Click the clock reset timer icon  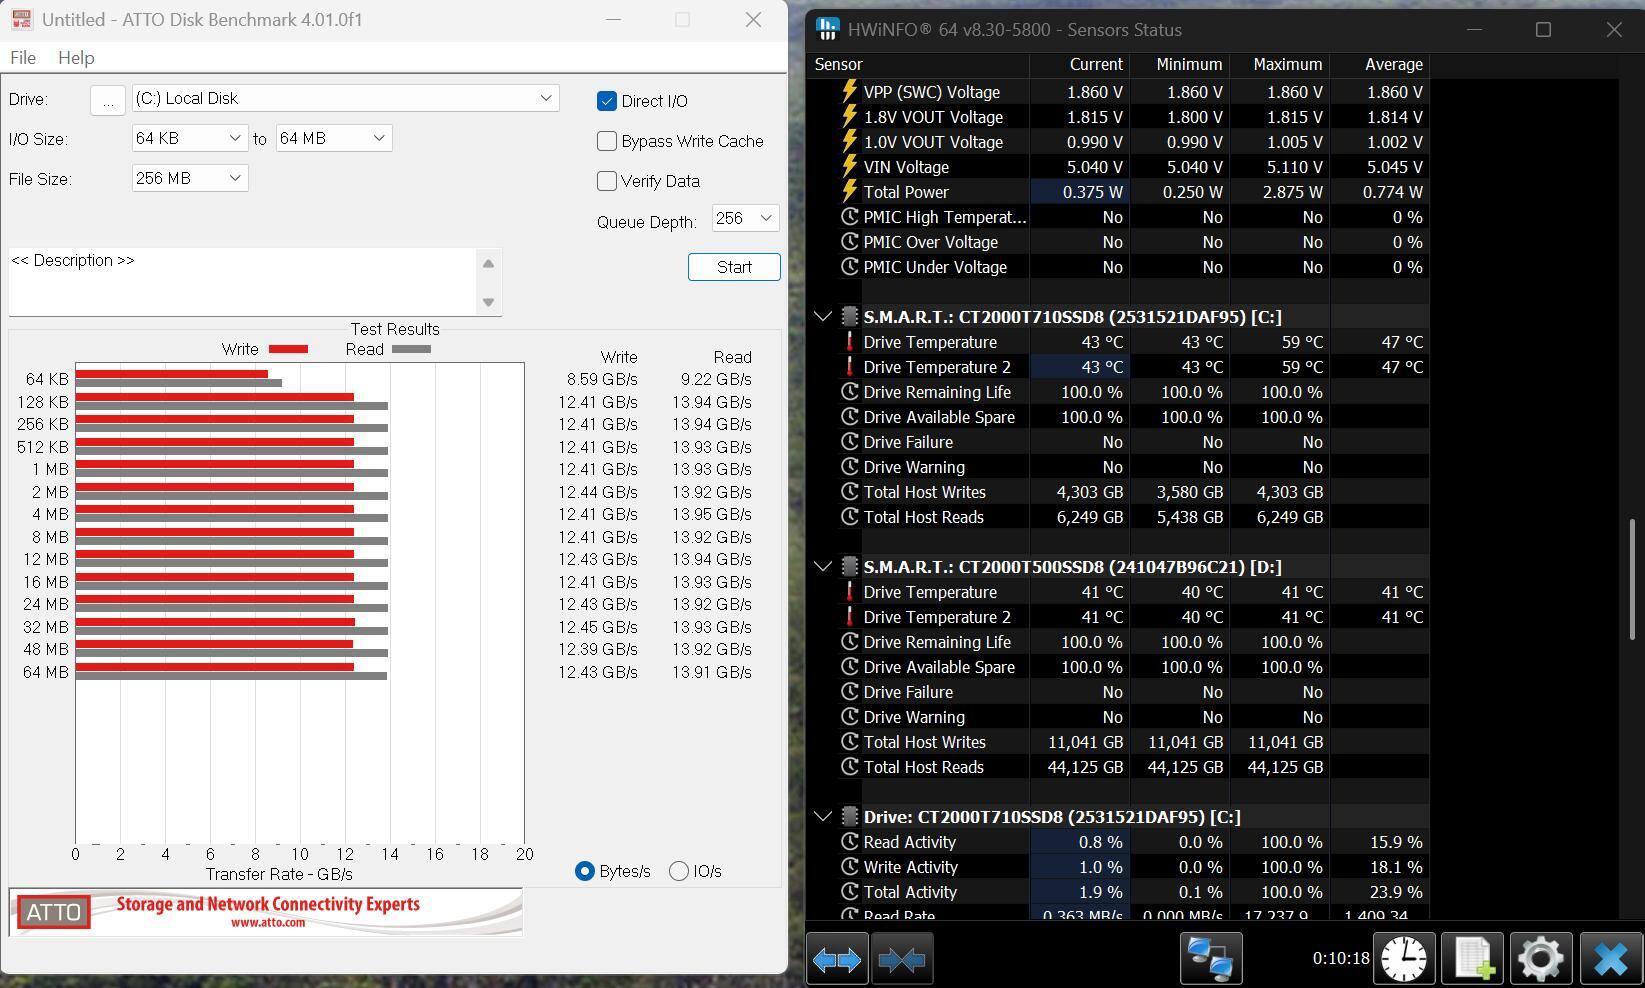point(1404,959)
